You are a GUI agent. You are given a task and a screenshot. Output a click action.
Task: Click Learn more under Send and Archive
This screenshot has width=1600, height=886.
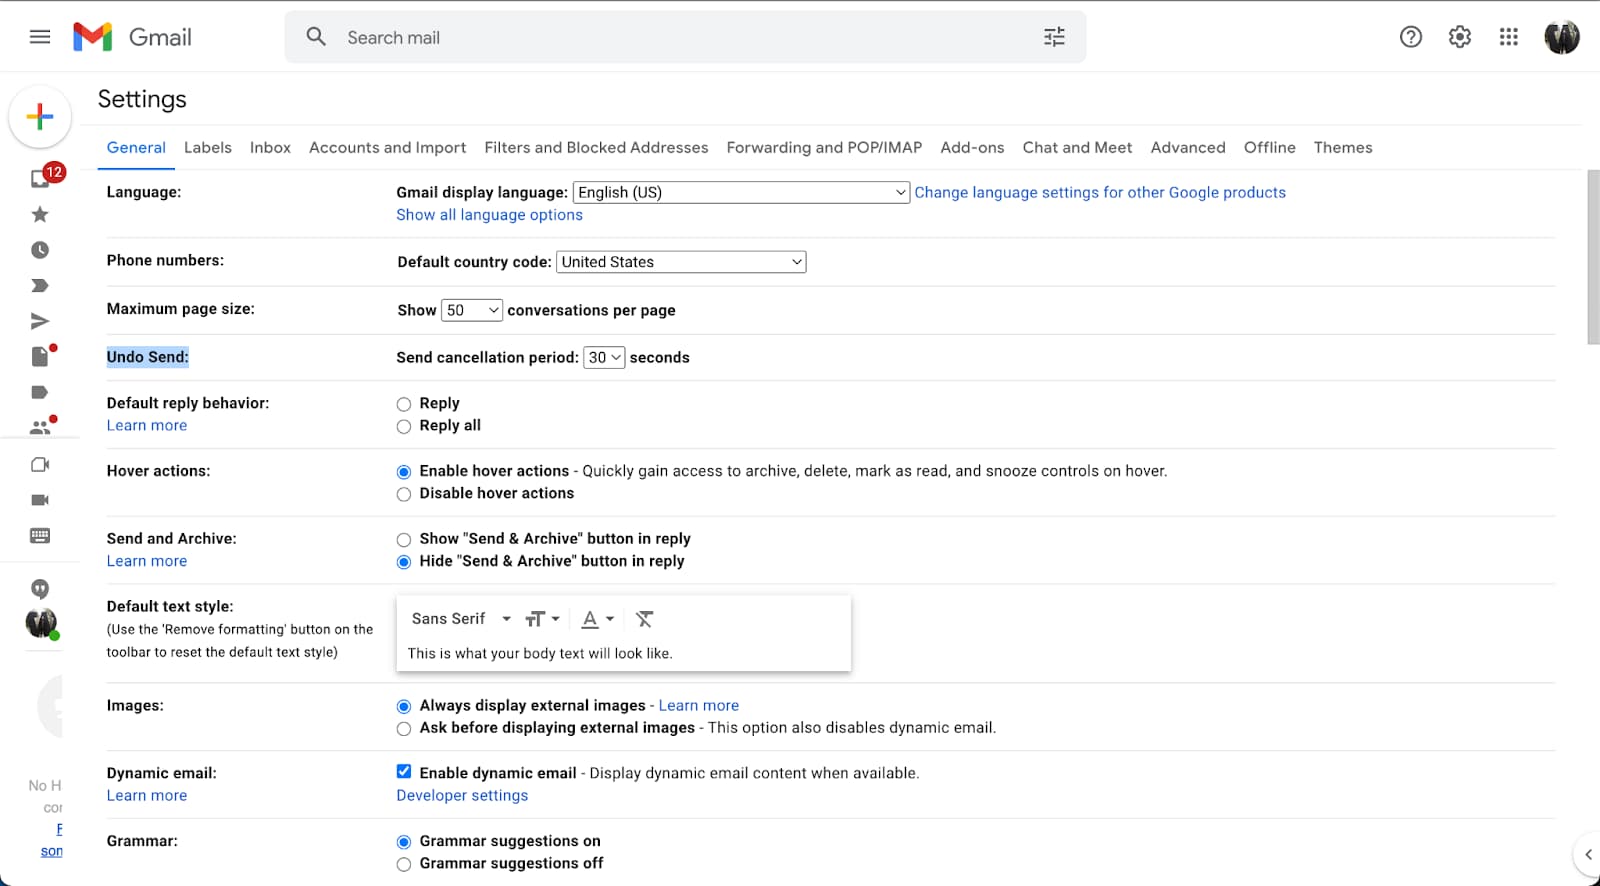[x=147, y=561]
